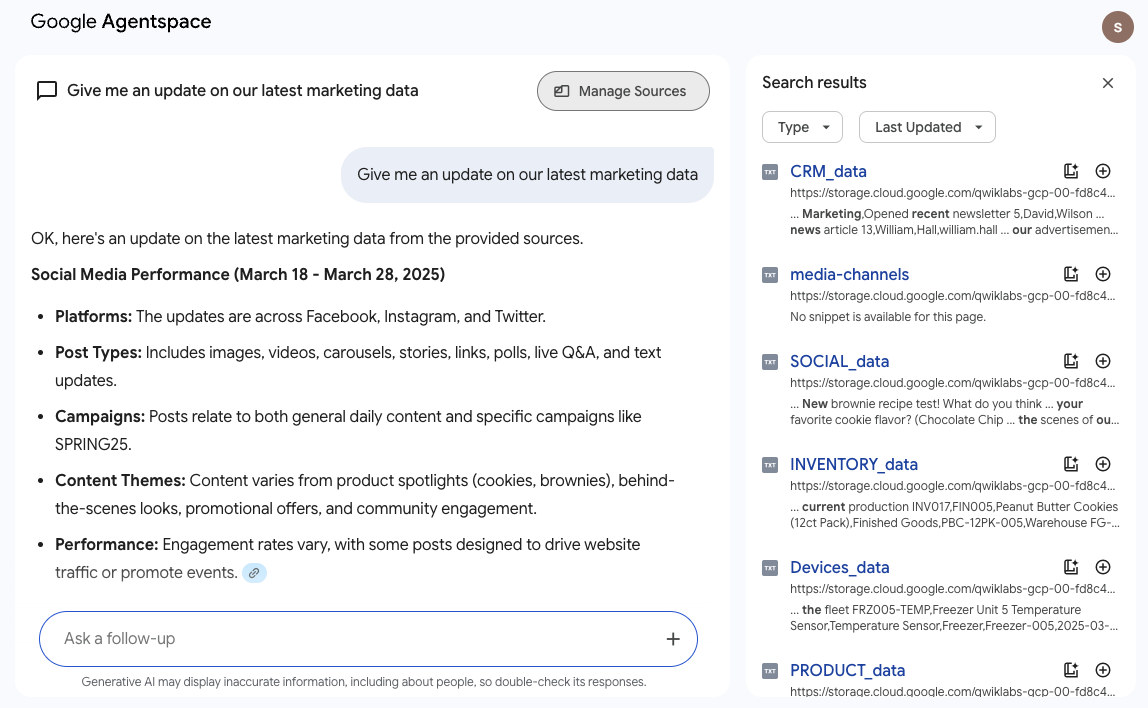Click the circled plus icon for PRODUCT_data

[x=1103, y=670]
